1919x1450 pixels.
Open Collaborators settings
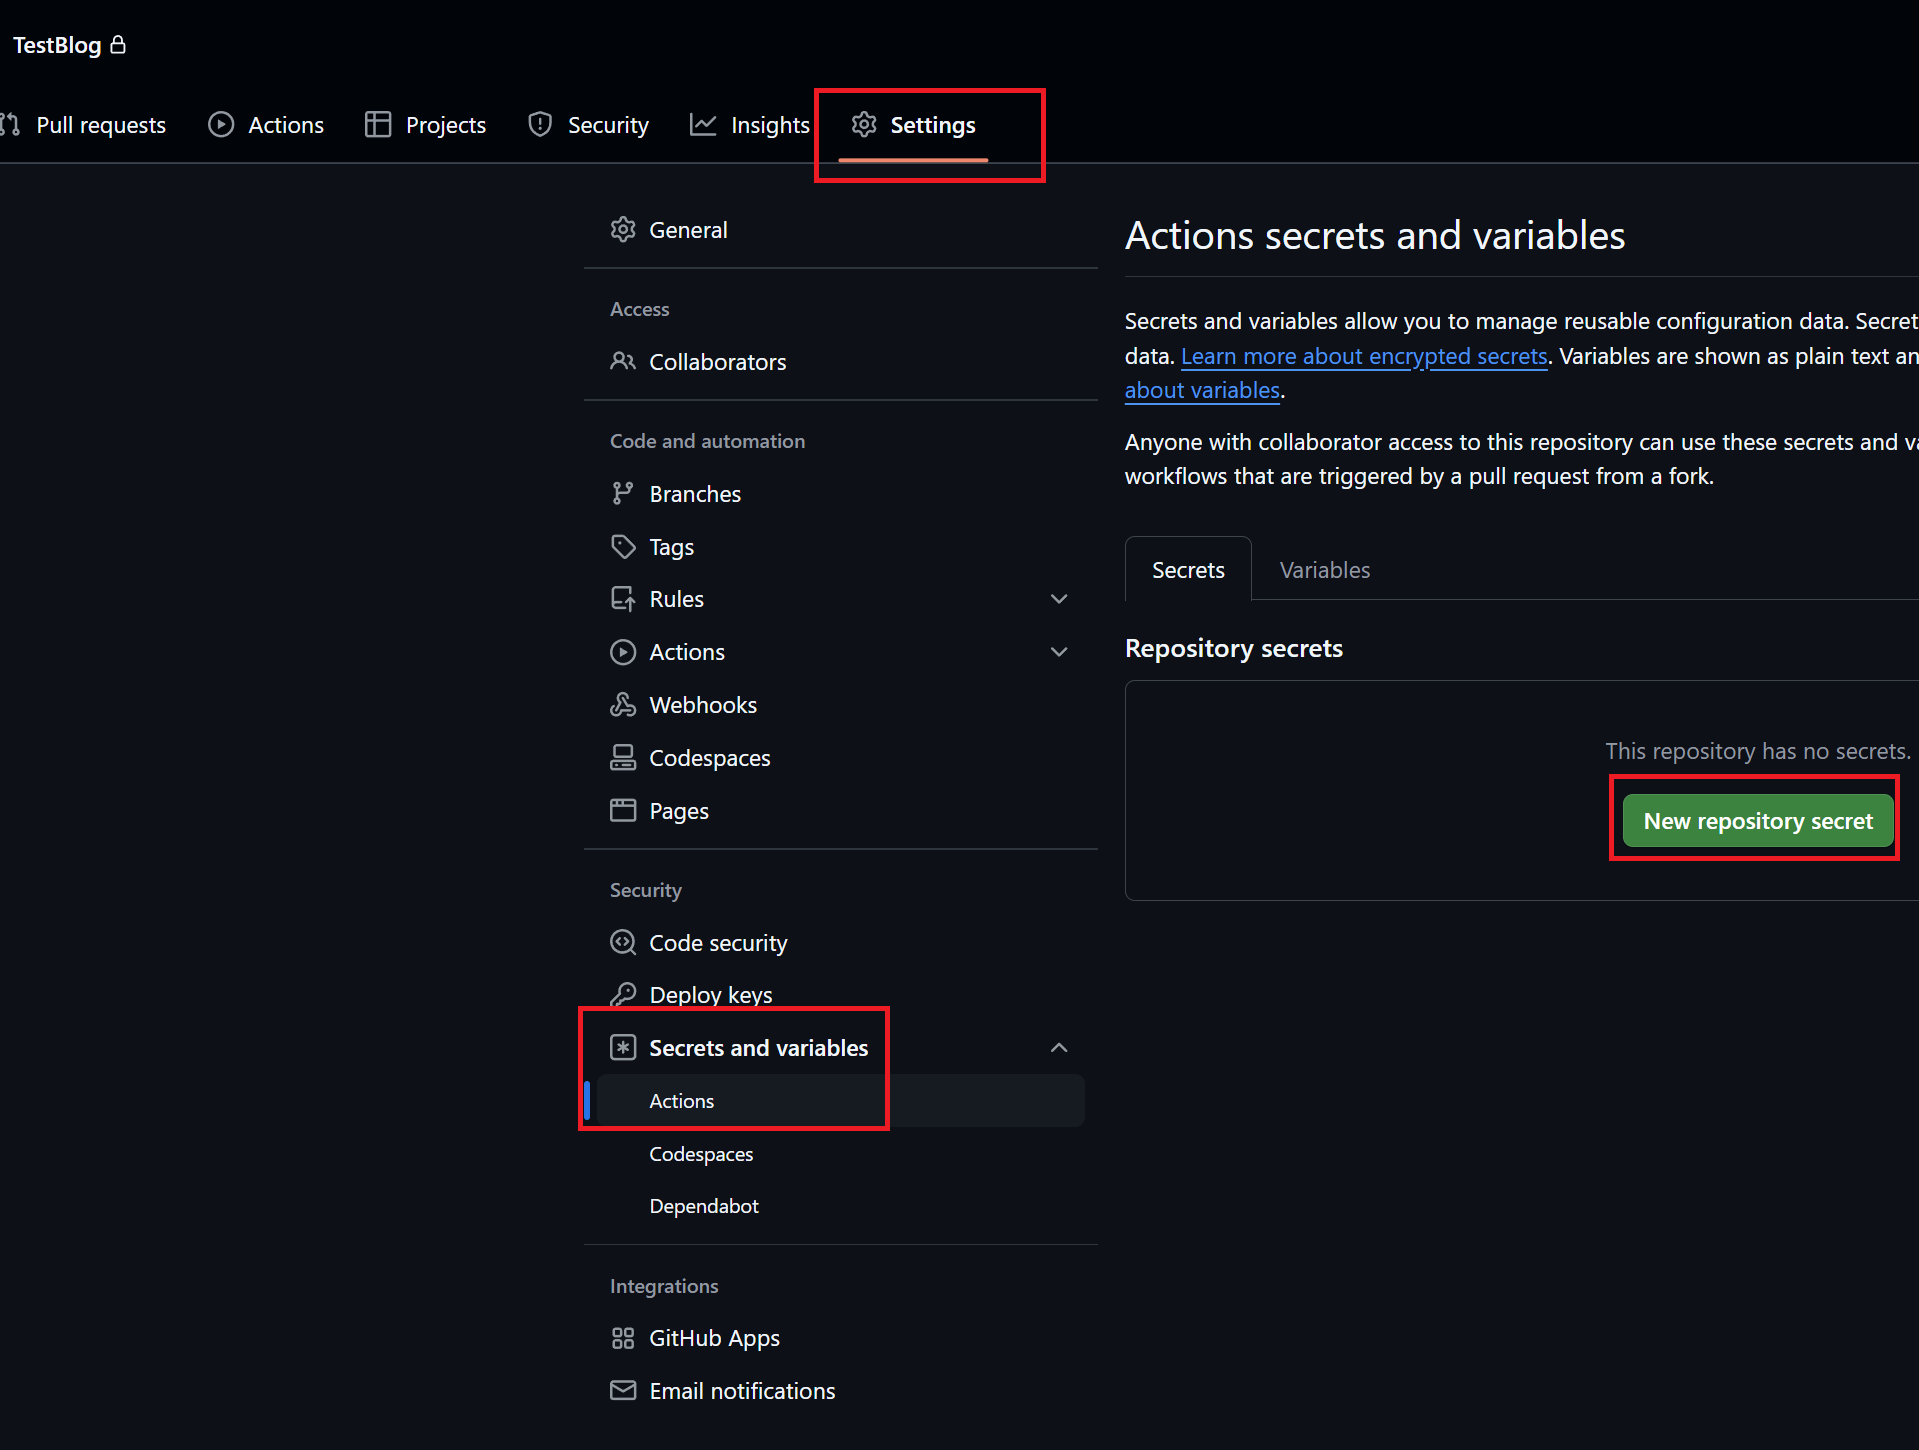(840, 361)
